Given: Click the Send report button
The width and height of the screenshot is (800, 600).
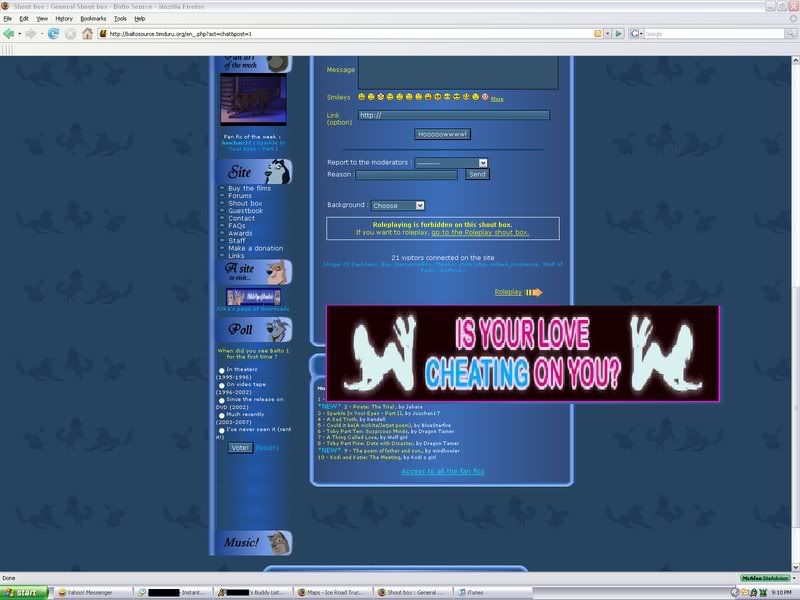Looking at the screenshot, I should 477,174.
